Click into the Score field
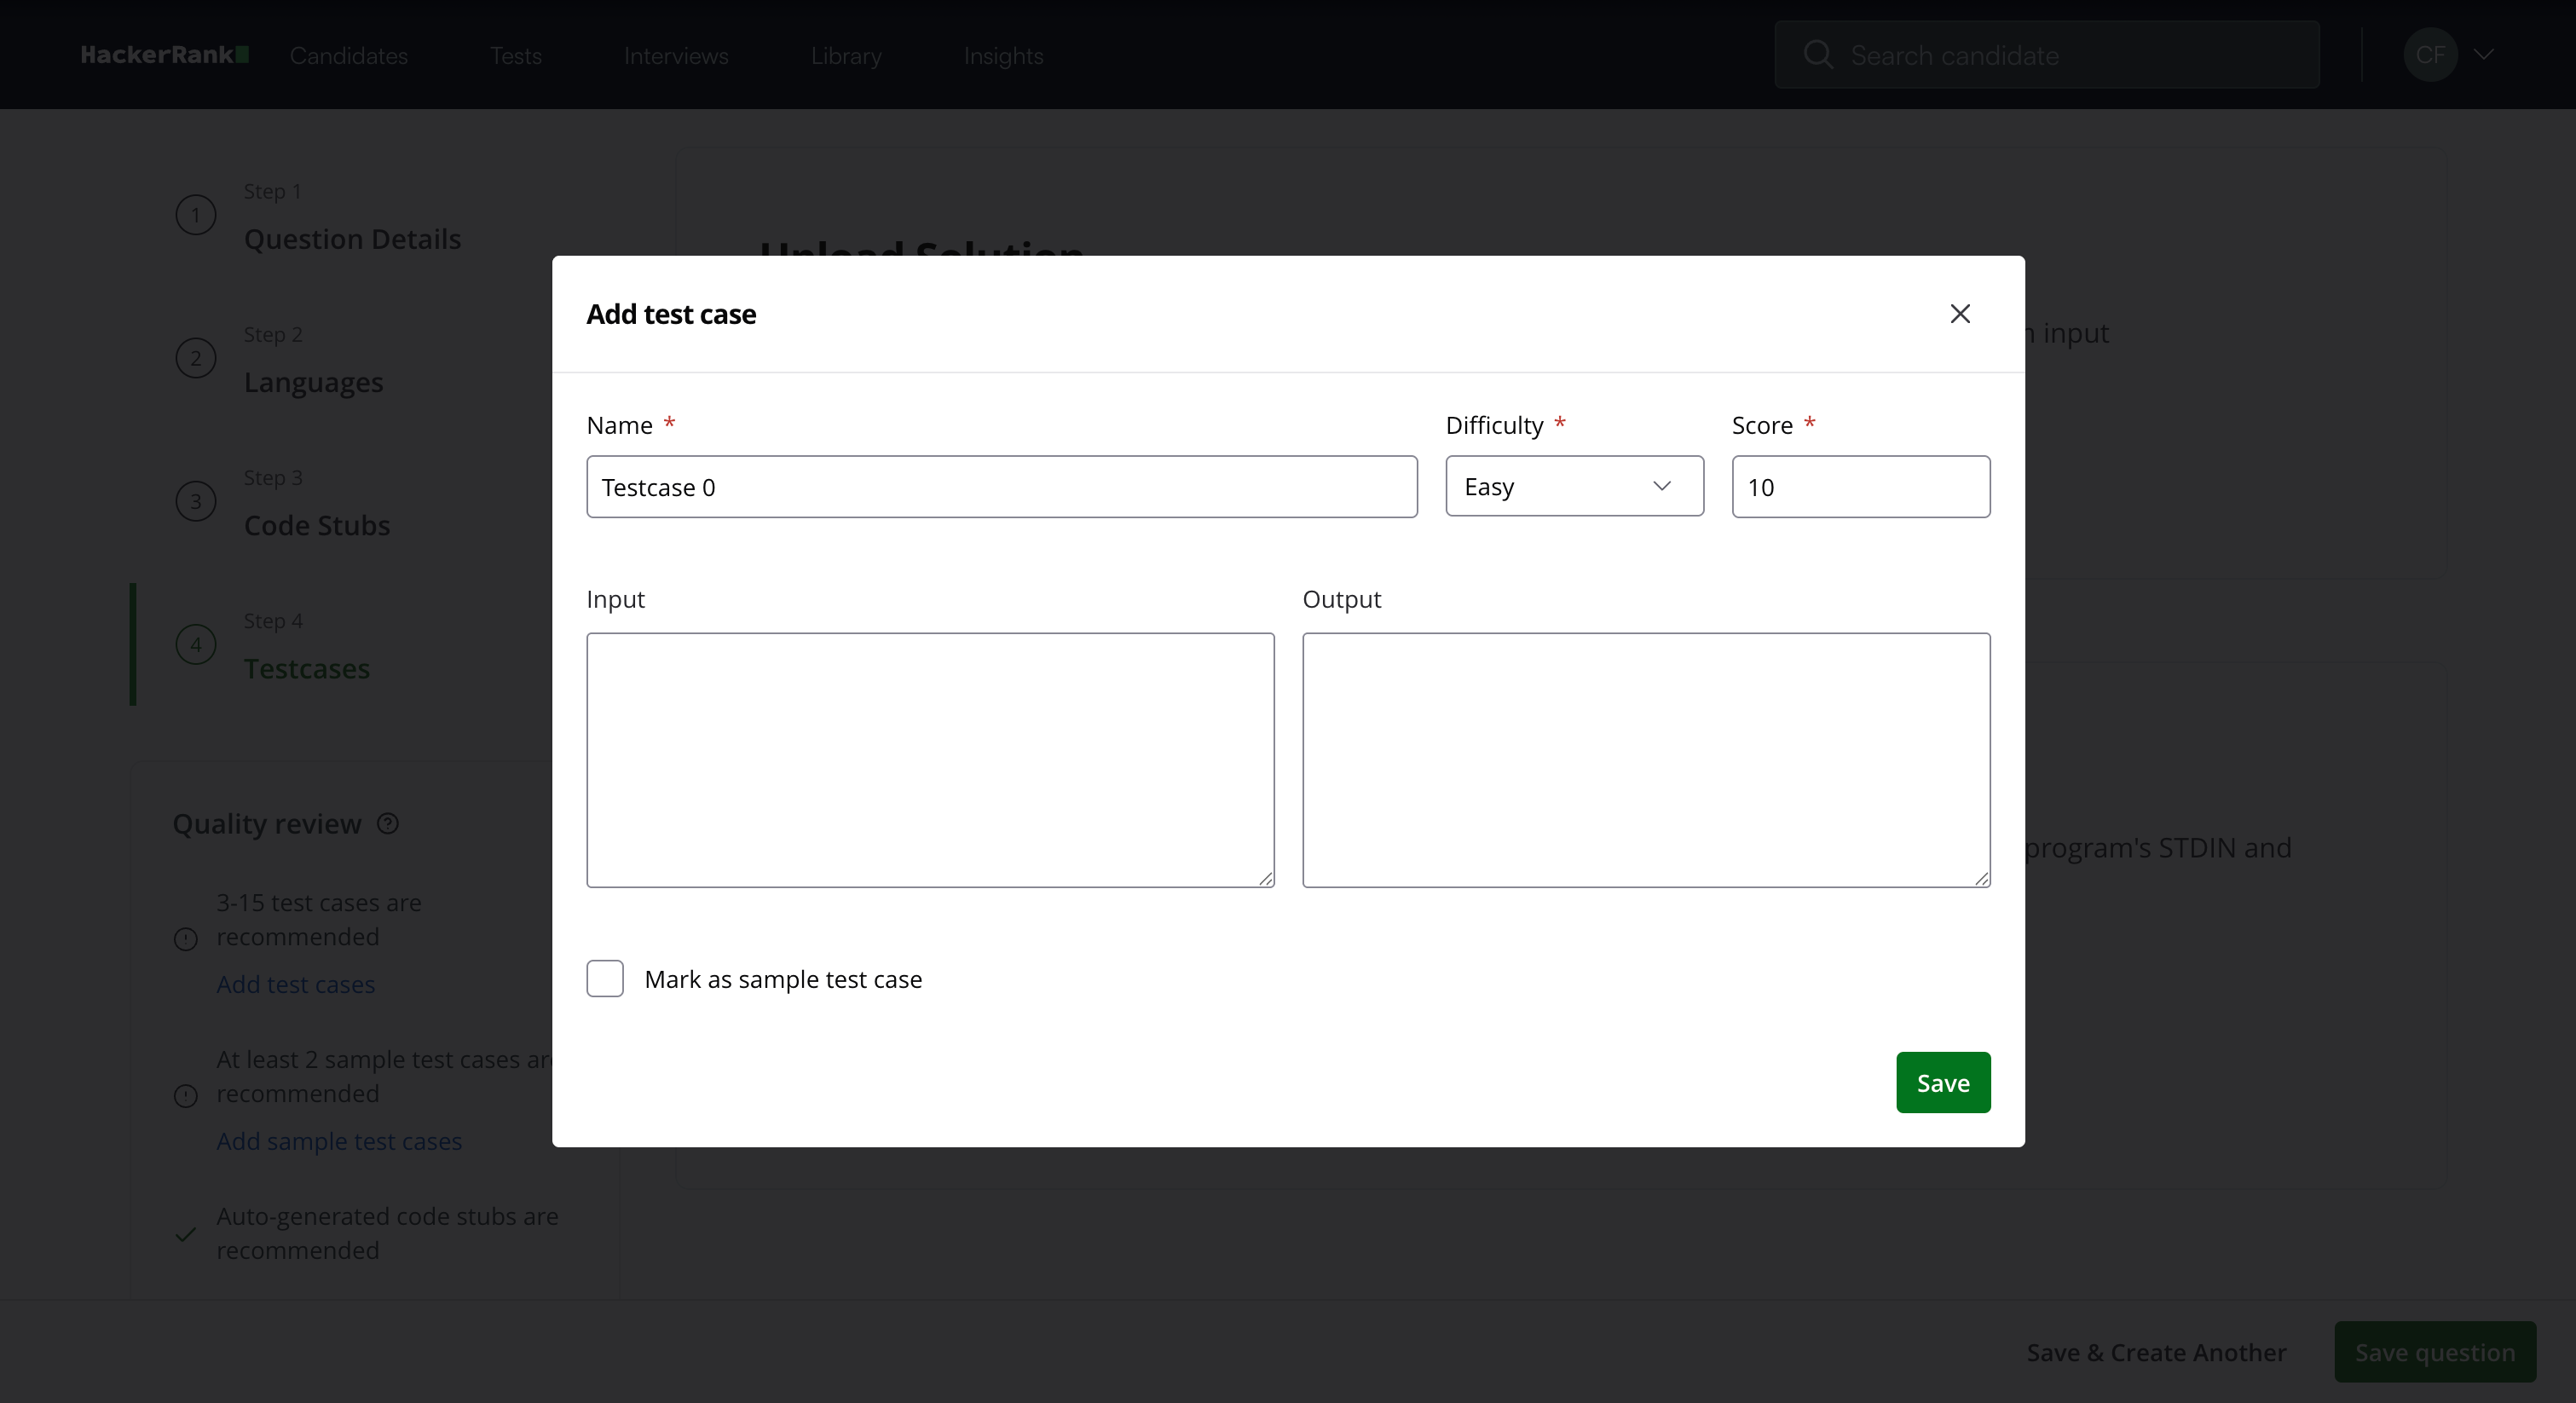Viewport: 2576px width, 1403px height. tap(1860, 487)
